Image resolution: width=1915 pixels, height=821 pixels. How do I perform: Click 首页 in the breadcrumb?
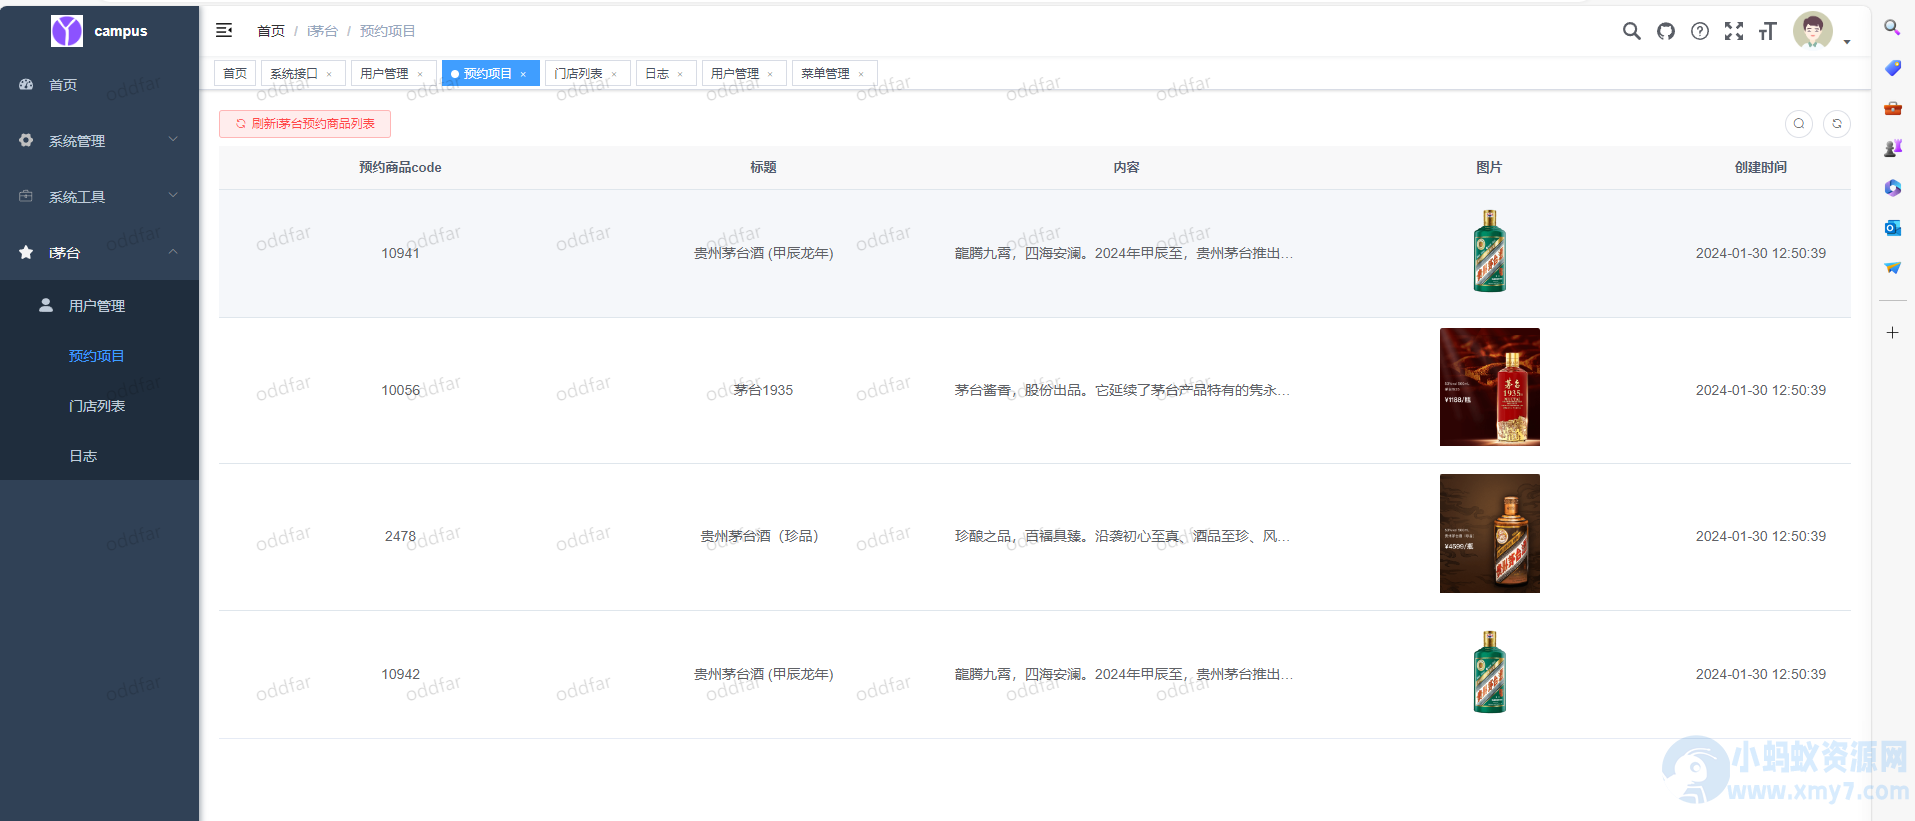[271, 31]
